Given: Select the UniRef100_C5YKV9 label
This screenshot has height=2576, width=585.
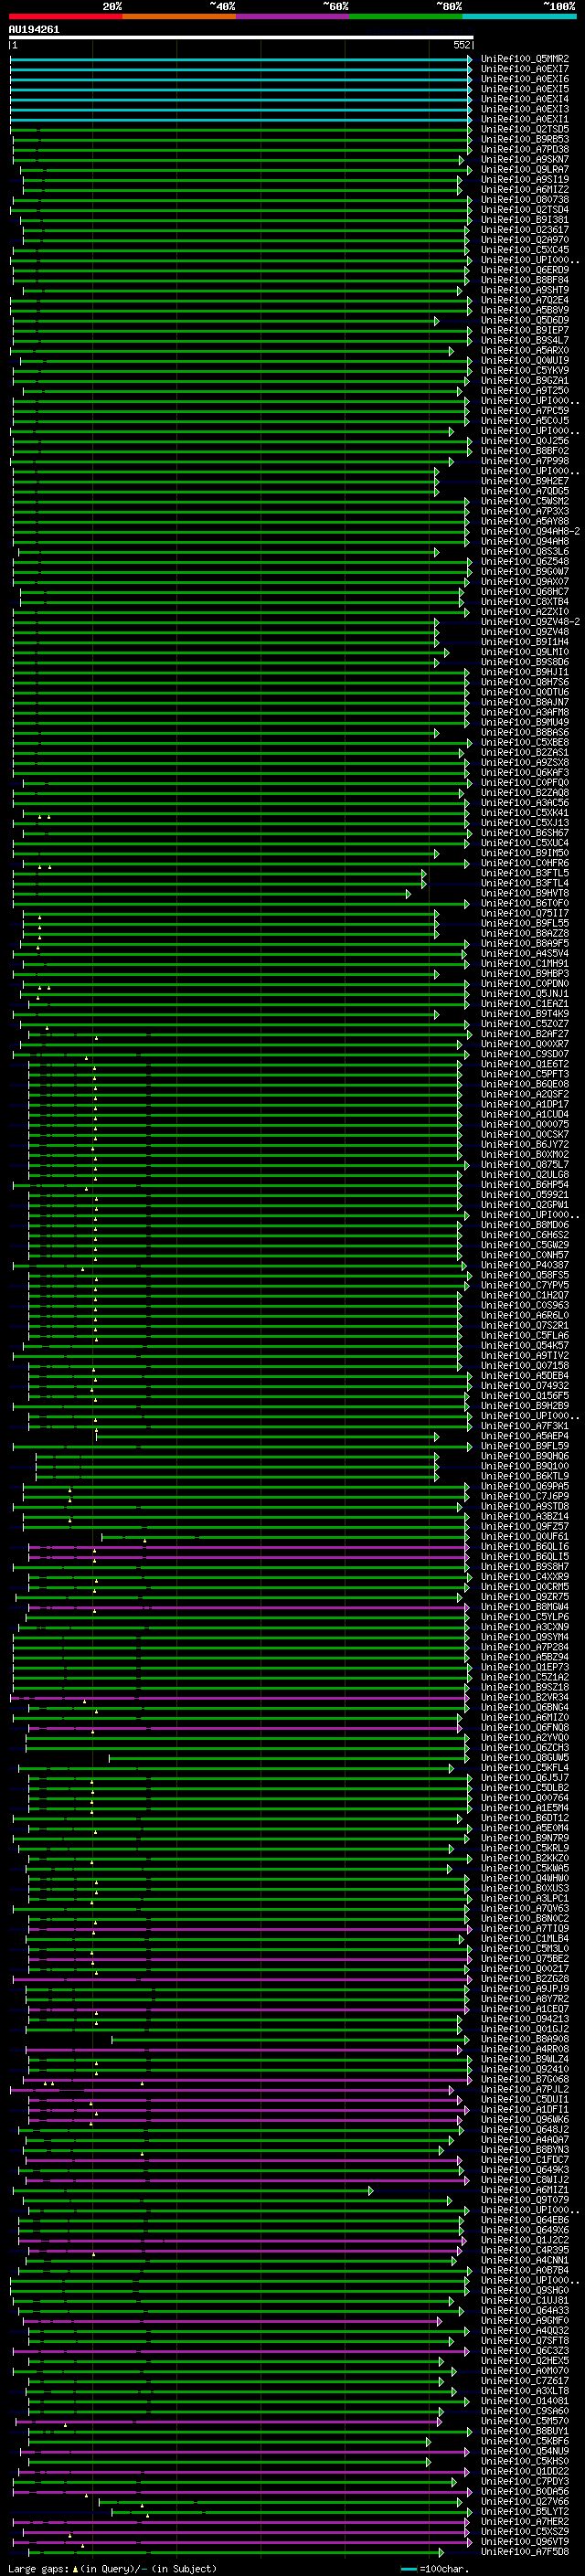Looking at the screenshot, I should click(x=525, y=371).
